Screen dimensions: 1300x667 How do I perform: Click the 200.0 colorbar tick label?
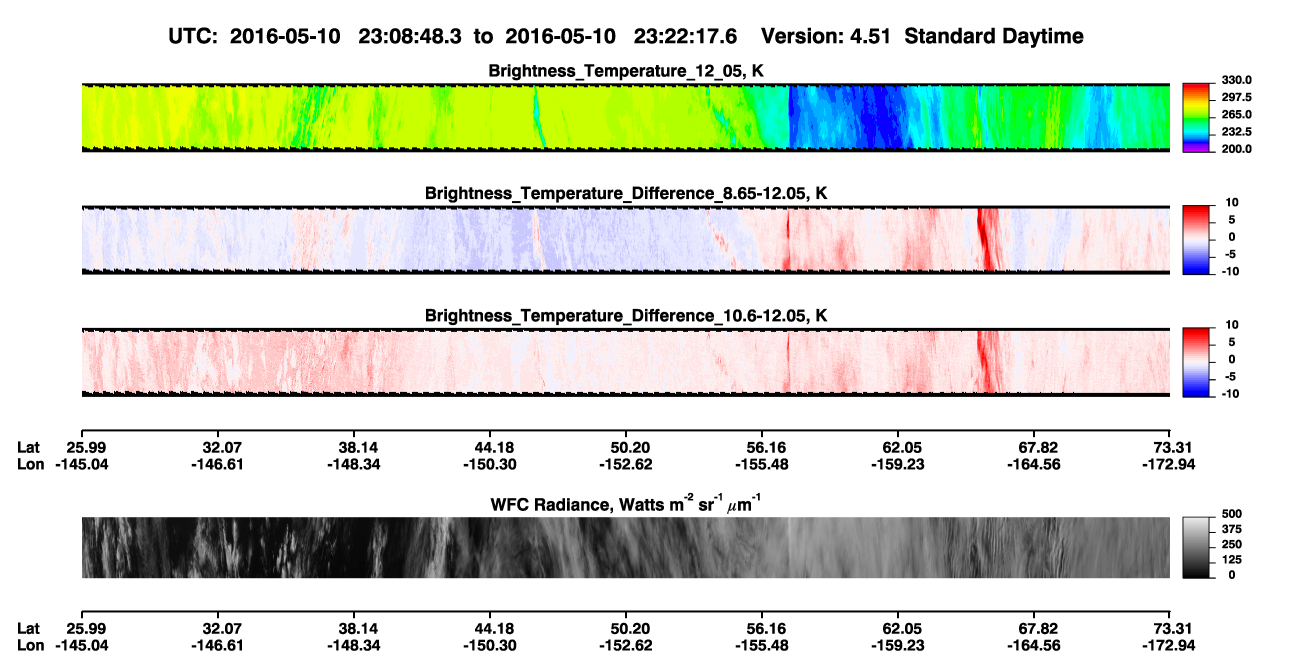pyautogui.click(x=1235, y=149)
